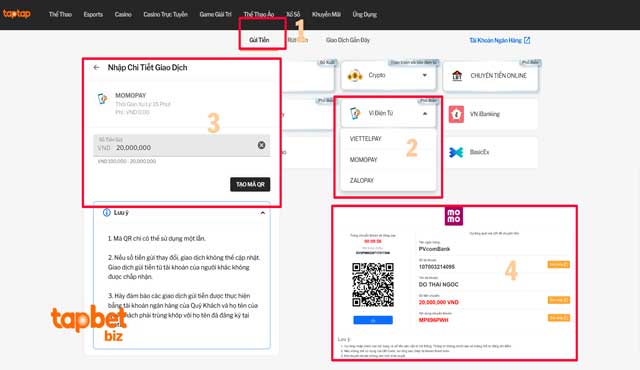Open the Tài Khoản Ngân Hàng link
Screen dimensions: 640x370
click(x=496, y=40)
